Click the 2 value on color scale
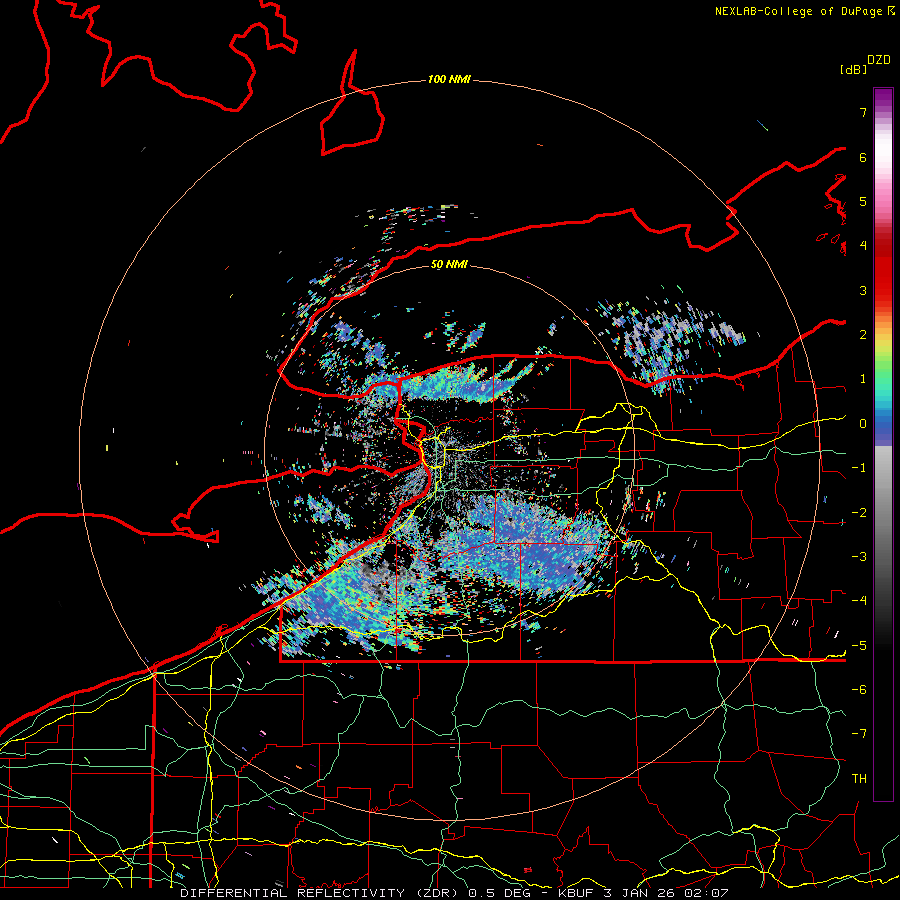The height and width of the screenshot is (900, 900). tap(863, 335)
